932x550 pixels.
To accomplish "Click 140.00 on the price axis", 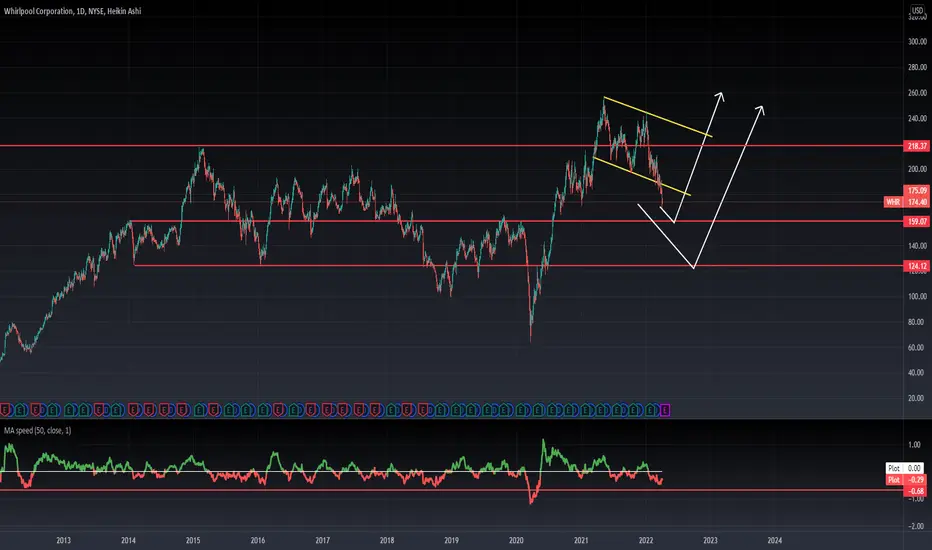I will click(x=917, y=246).
